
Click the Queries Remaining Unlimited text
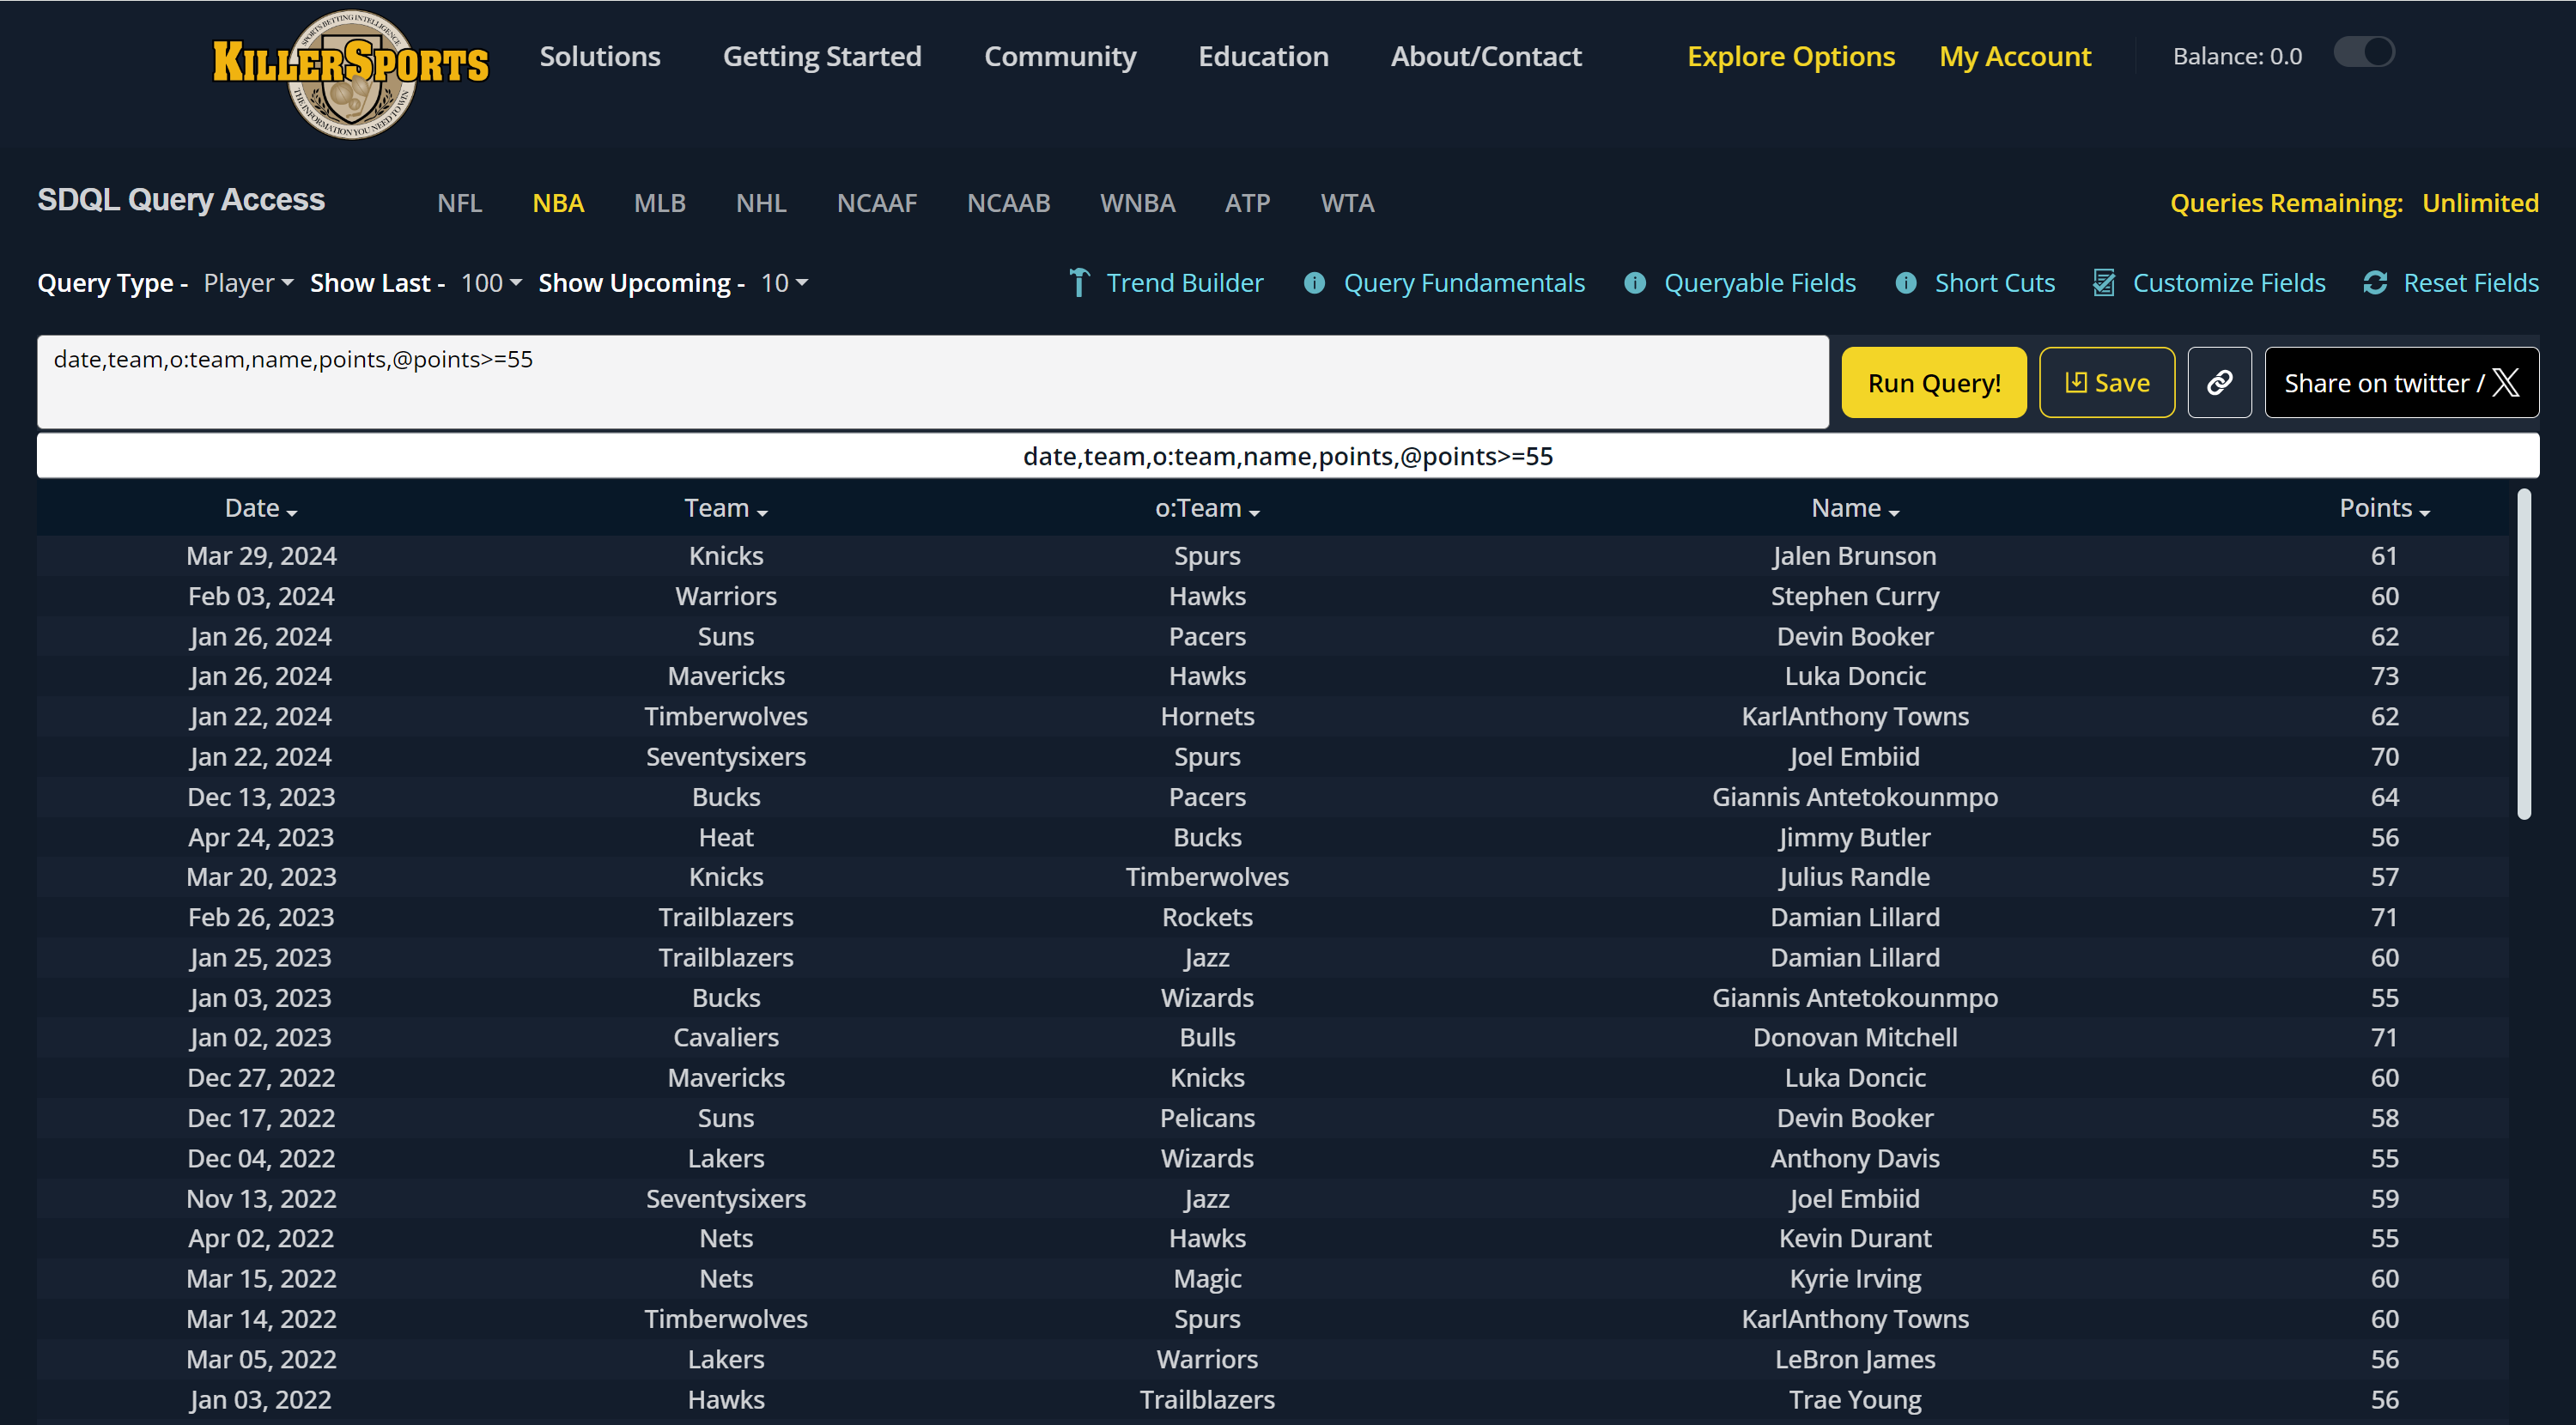tap(2354, 203)
